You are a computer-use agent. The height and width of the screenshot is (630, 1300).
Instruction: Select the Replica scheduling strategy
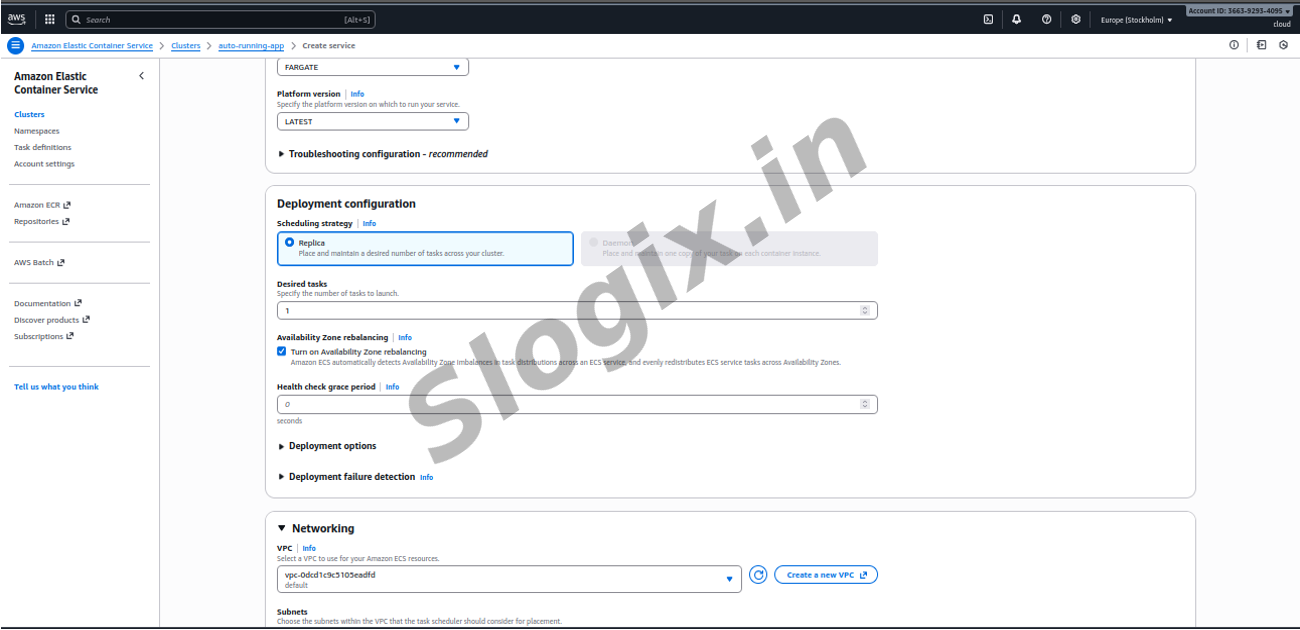point(290,243)
